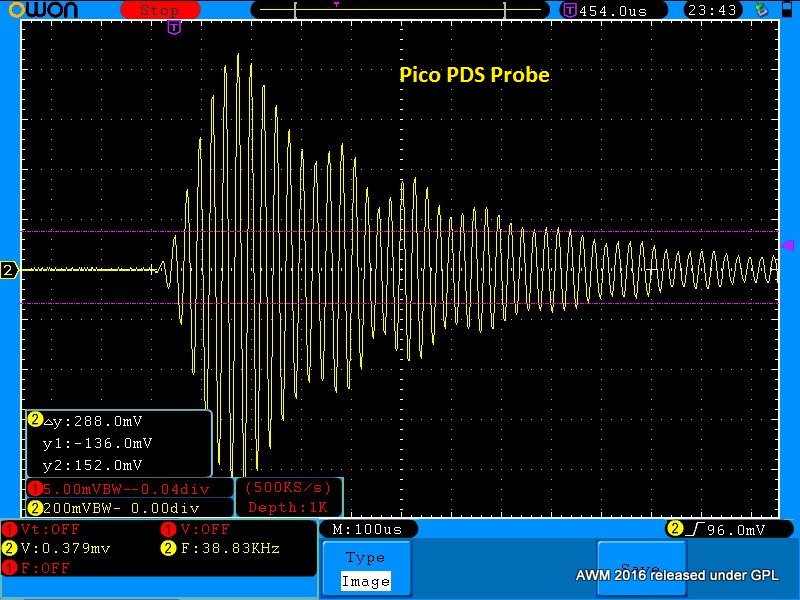Click the purple horizontal trigger T marker
This screenshot has width=800, height=600.
[174, 27]
